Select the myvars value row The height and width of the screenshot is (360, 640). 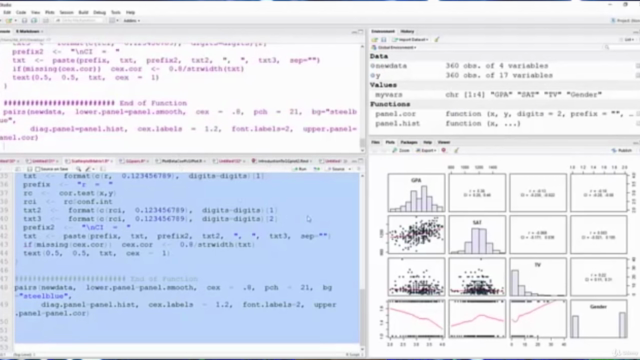click(x=504, y=95)
